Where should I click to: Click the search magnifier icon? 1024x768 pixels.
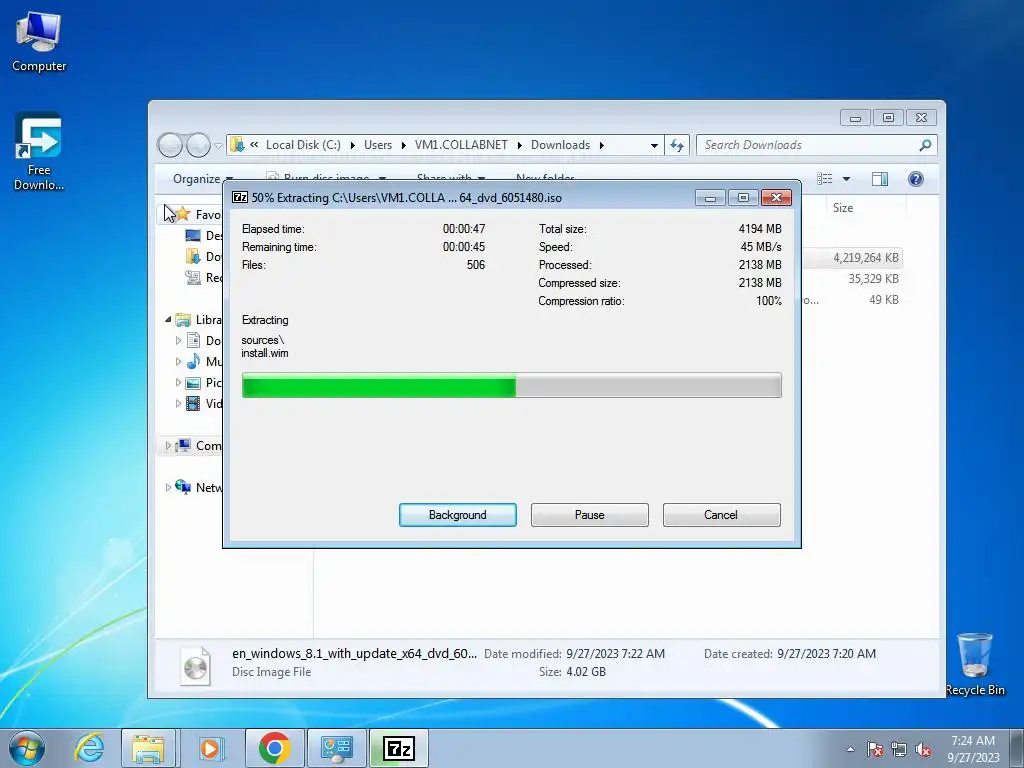coord(925,145)
